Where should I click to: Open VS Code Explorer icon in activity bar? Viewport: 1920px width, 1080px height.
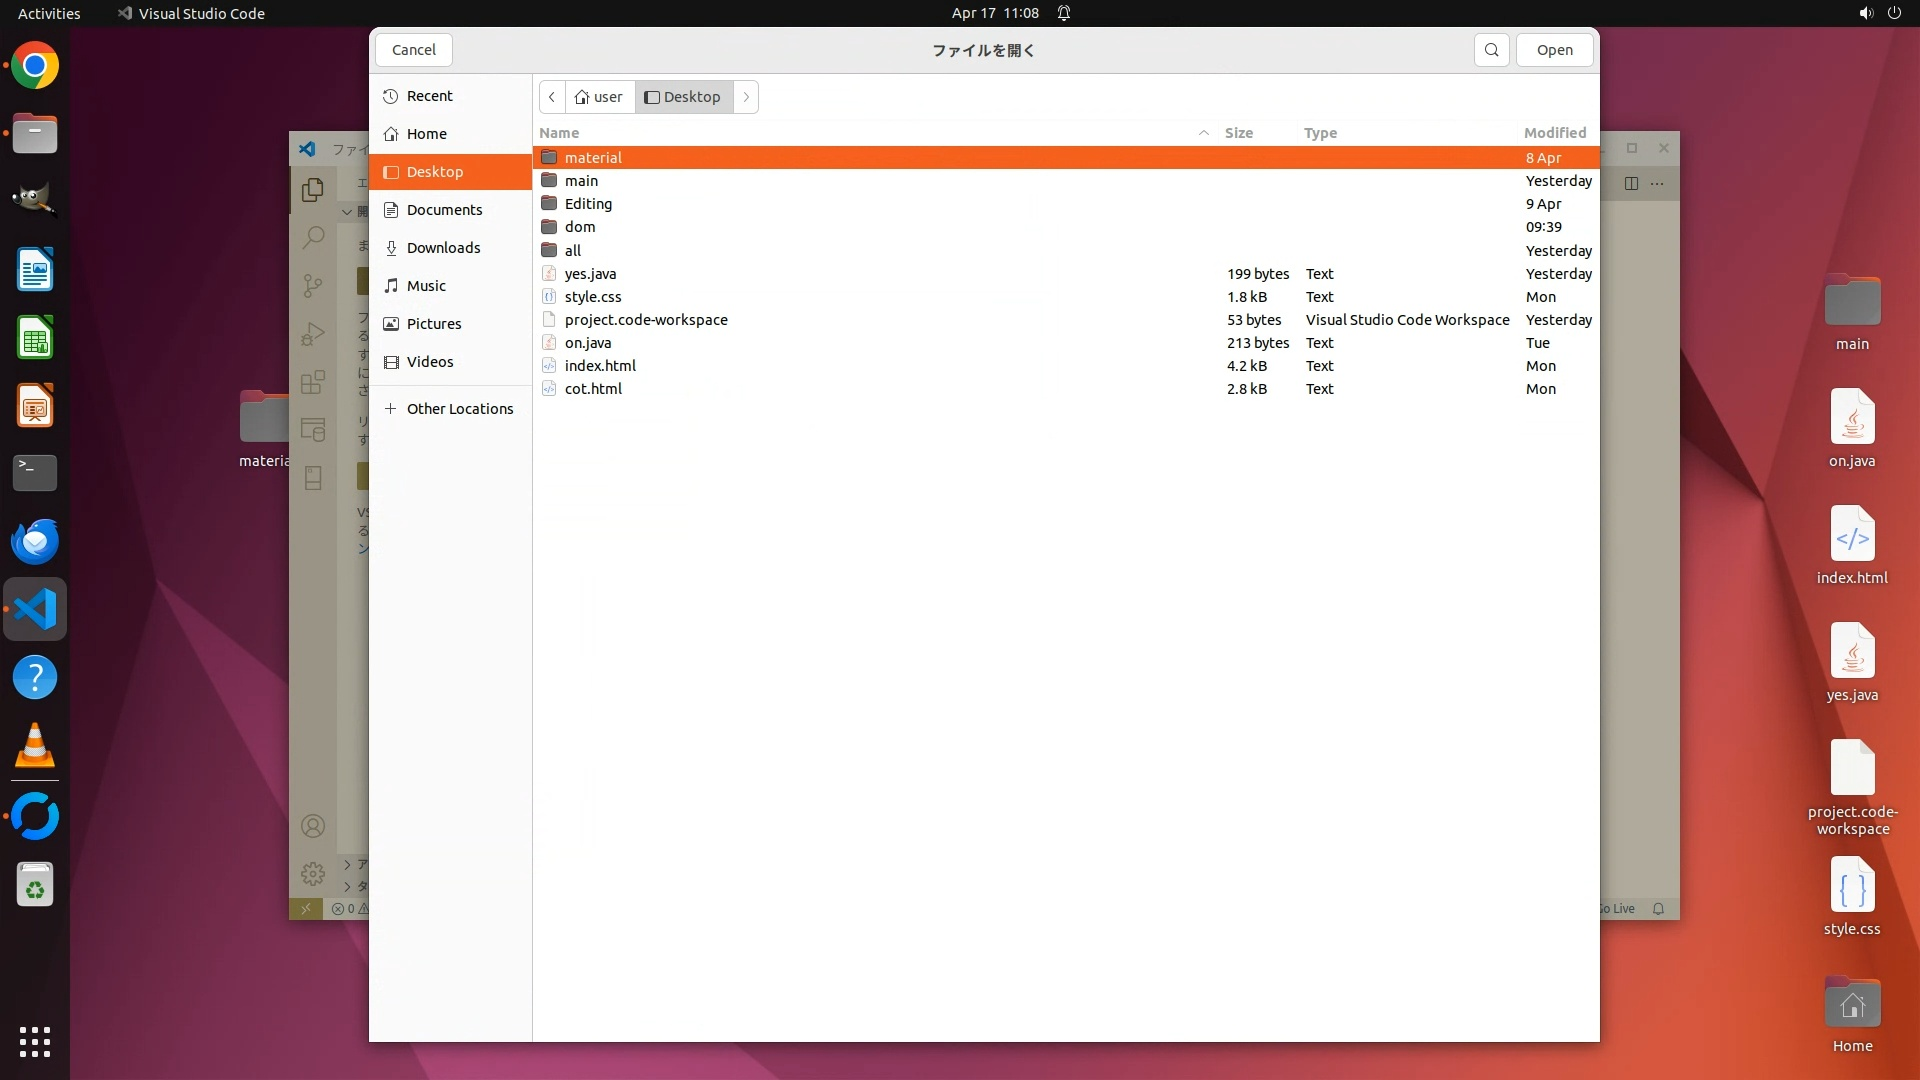point(313,189)
